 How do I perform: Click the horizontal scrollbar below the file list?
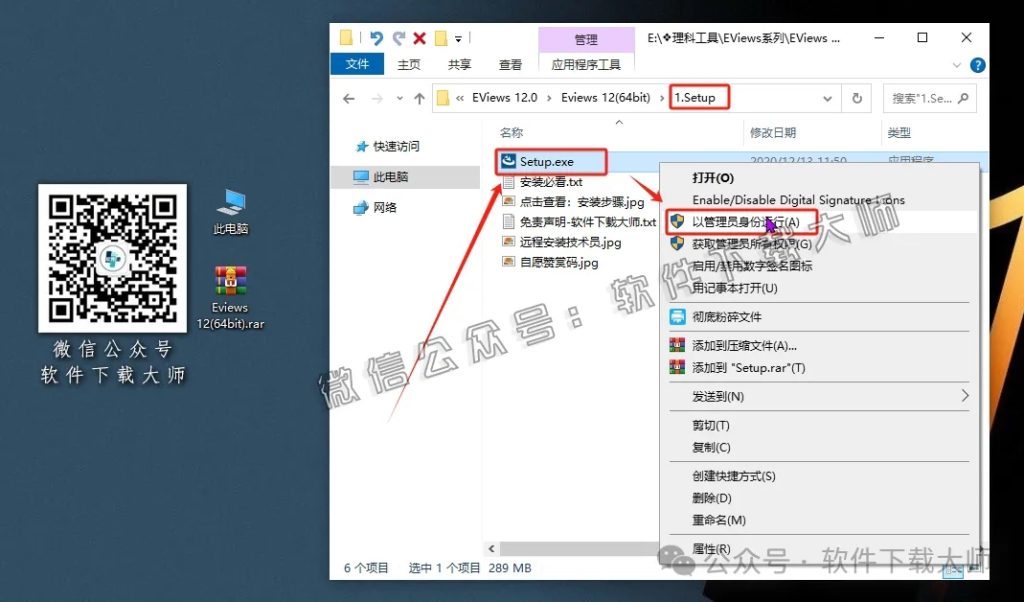tap(570, 548)
